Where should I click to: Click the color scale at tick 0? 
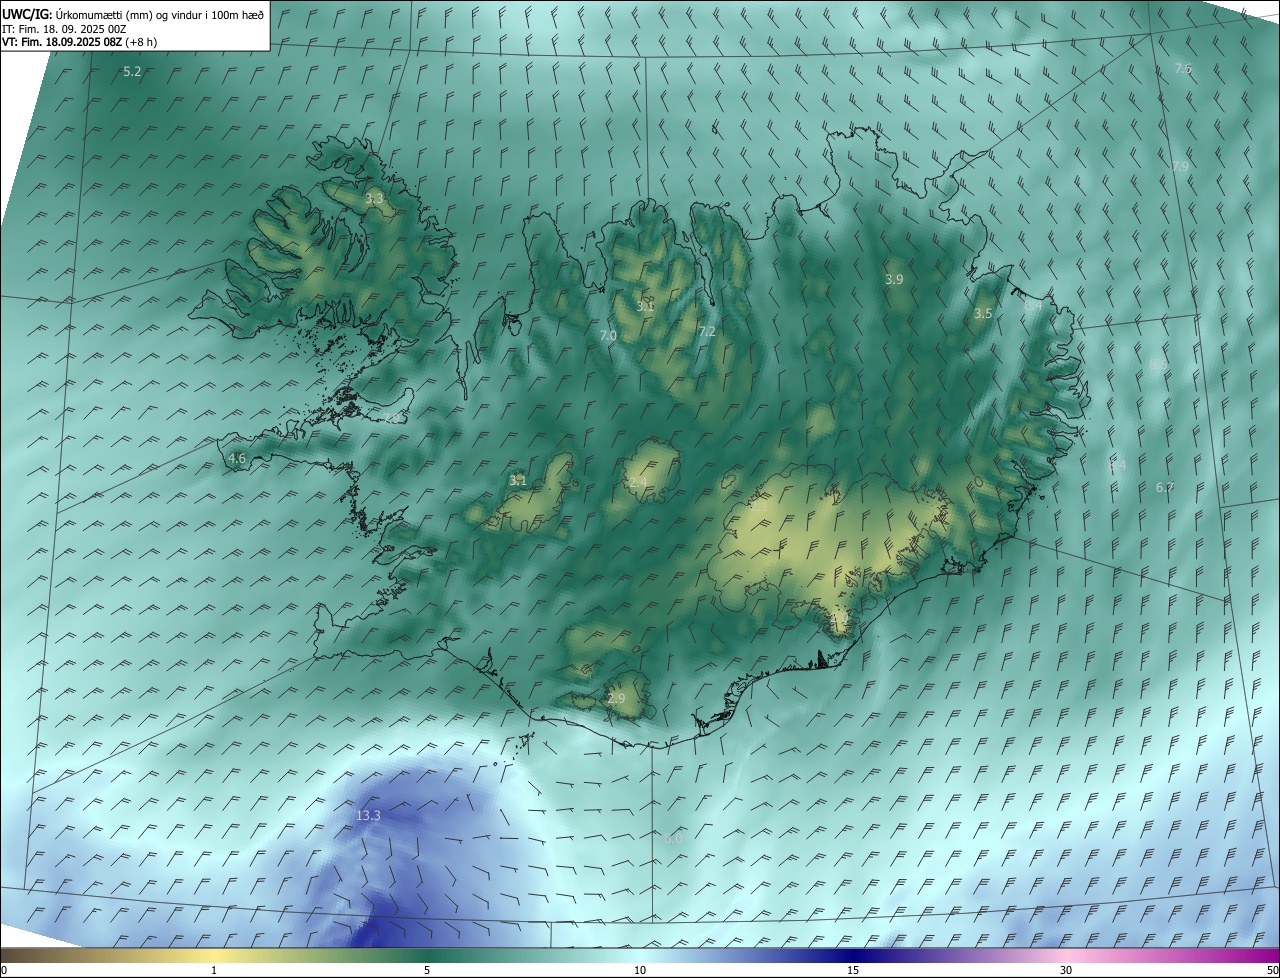tap(4, 971)
